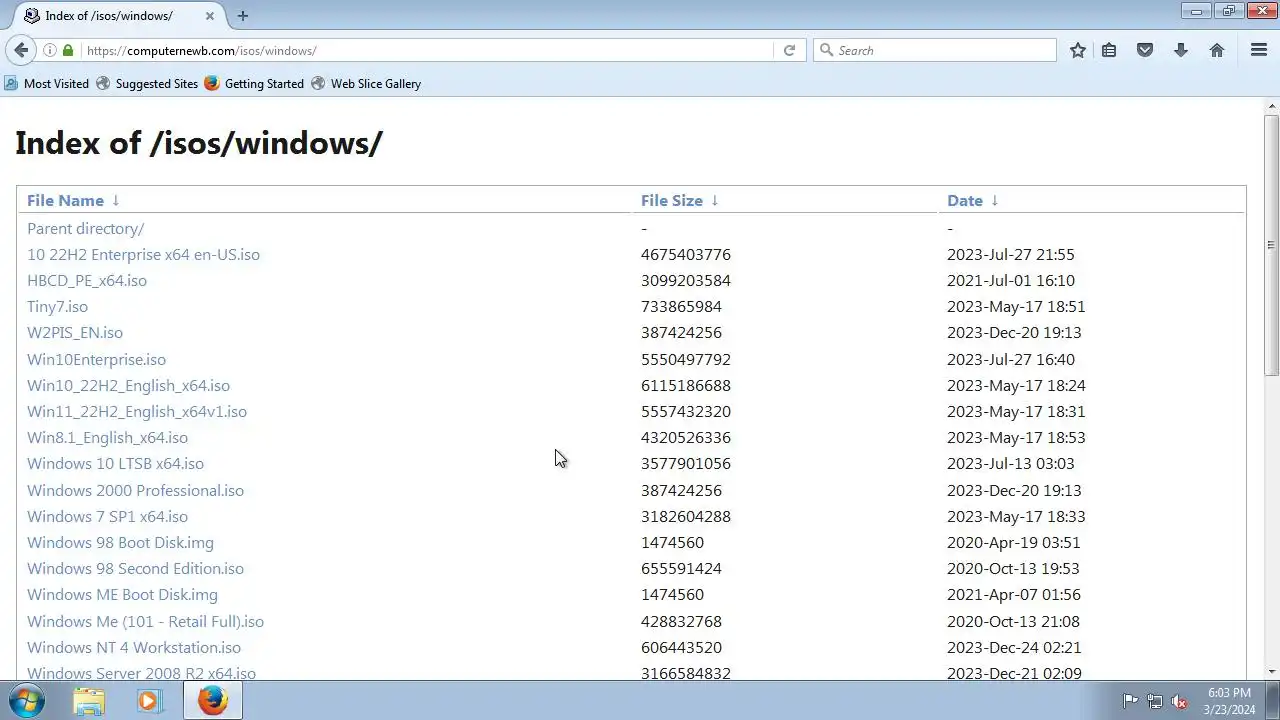This screenshot has height=720, width=1280.
Task: Sort by the File Size column header
Action: pos(672,200)
